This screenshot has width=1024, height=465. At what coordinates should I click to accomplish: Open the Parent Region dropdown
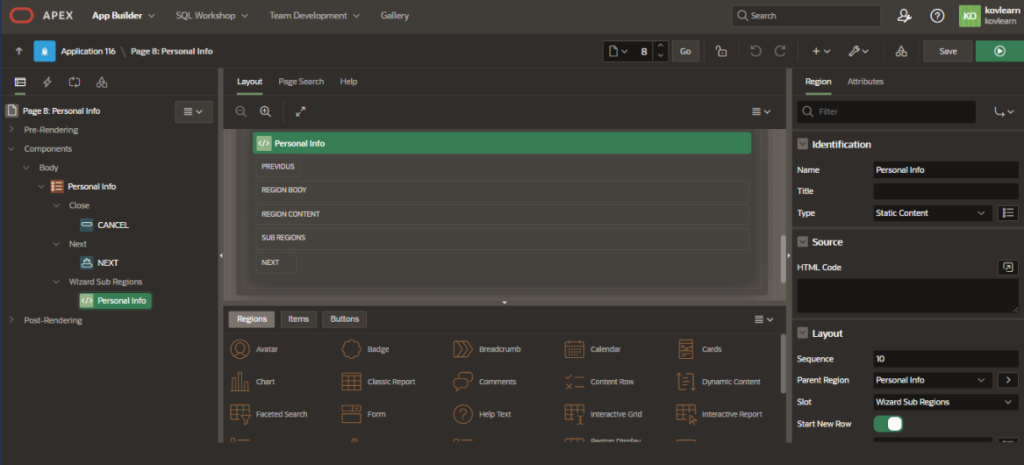(x=933, y=380)
